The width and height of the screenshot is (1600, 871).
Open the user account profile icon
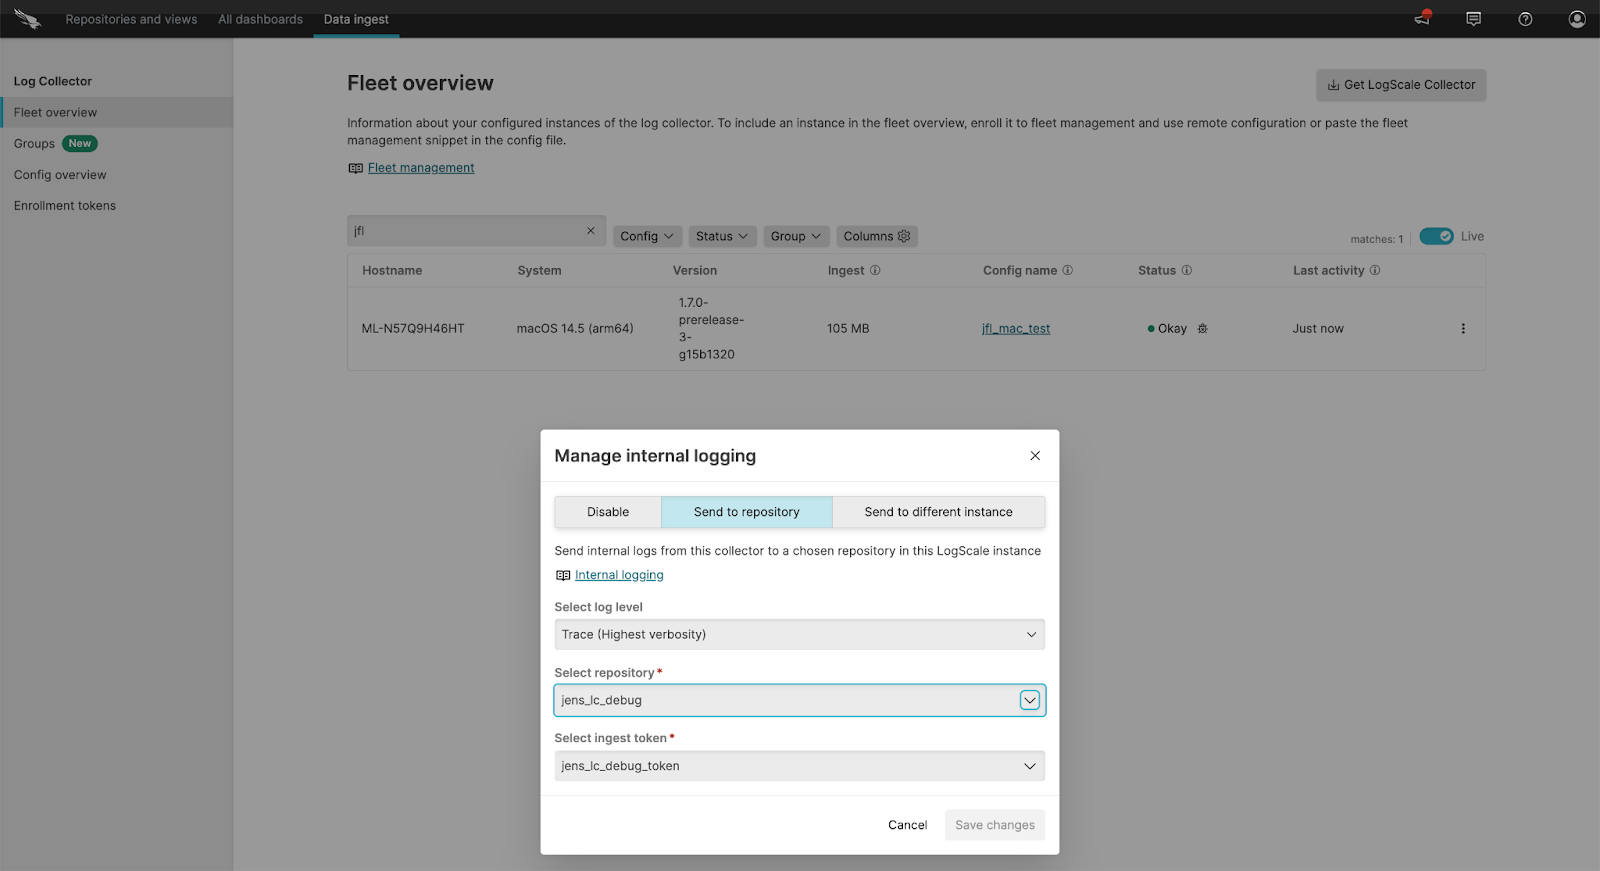[x=1577, y=19]
